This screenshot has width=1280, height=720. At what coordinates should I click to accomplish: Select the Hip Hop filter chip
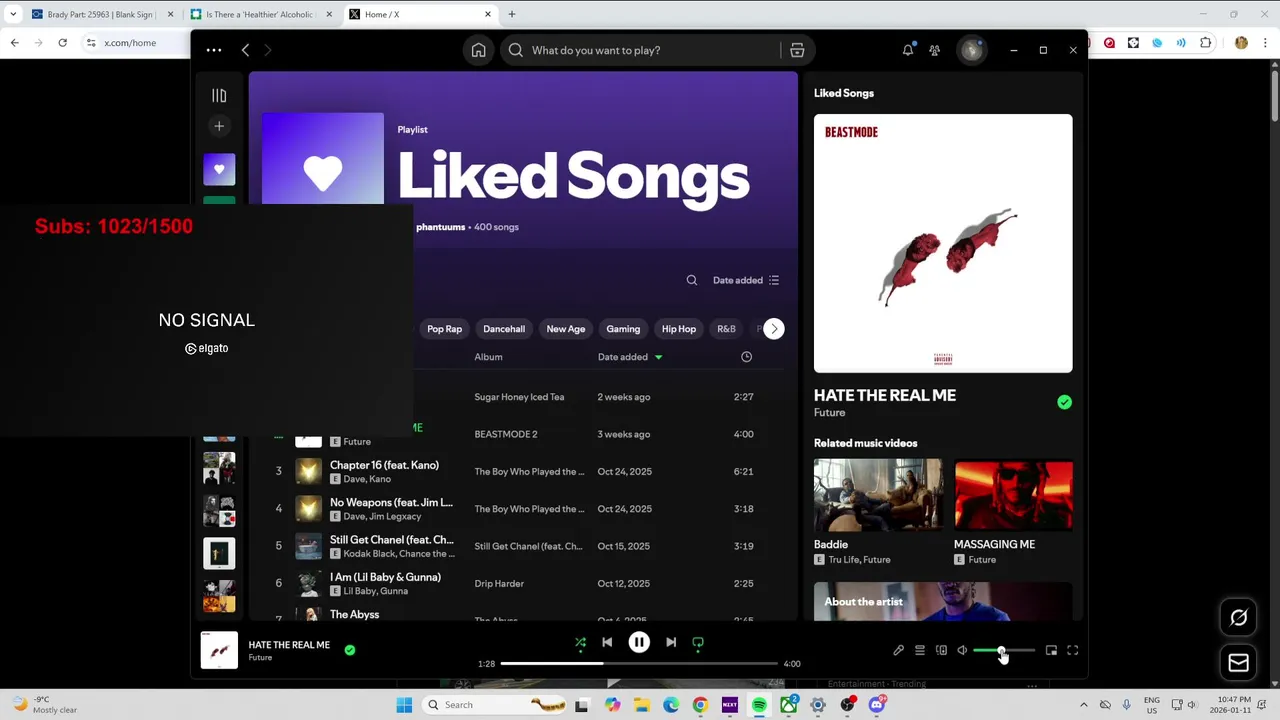678,329
